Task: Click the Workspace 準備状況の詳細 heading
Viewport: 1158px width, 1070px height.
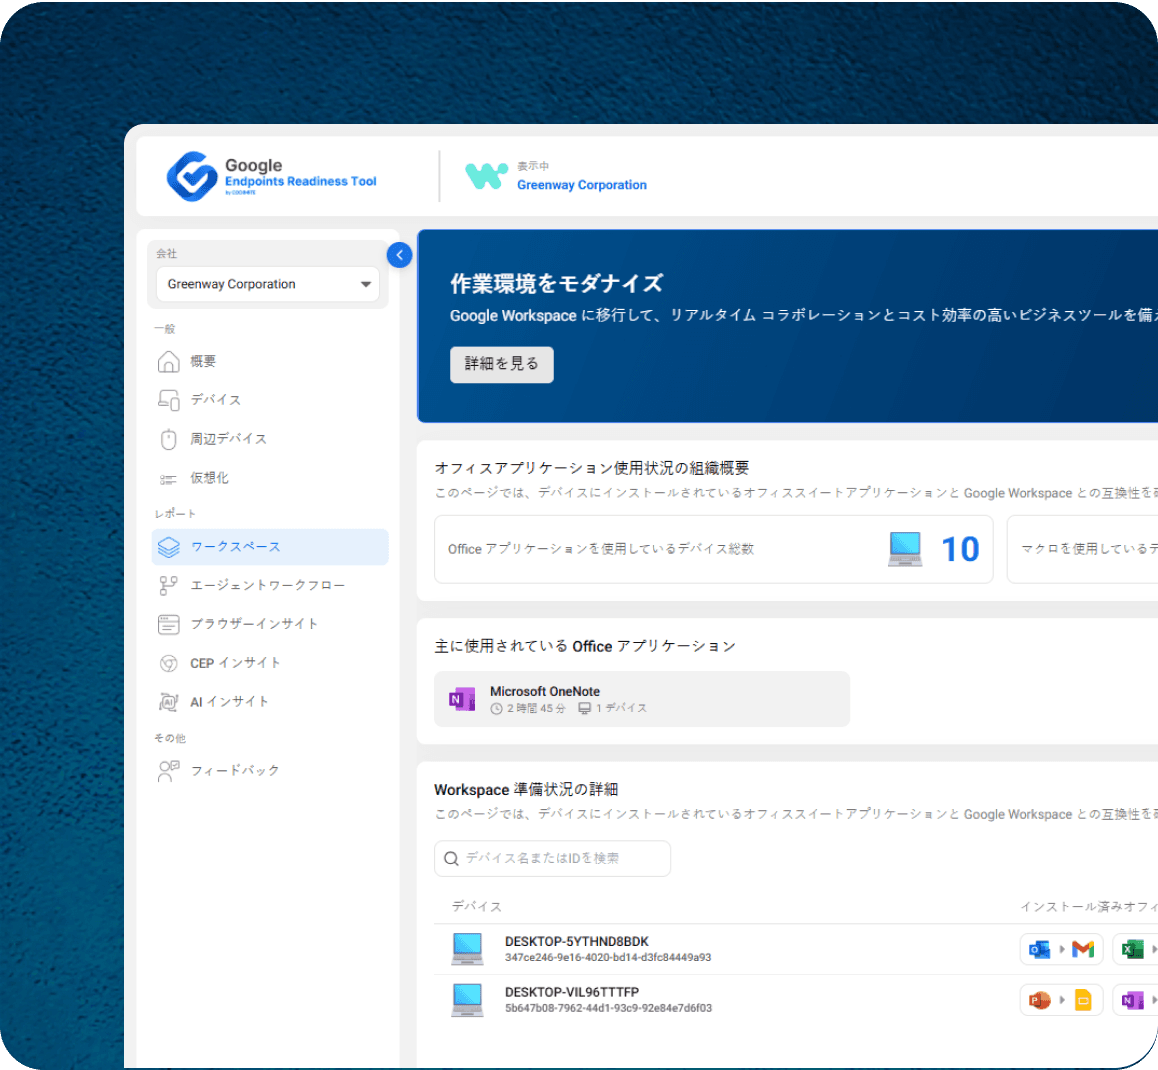Action: (x=526, y=790)
